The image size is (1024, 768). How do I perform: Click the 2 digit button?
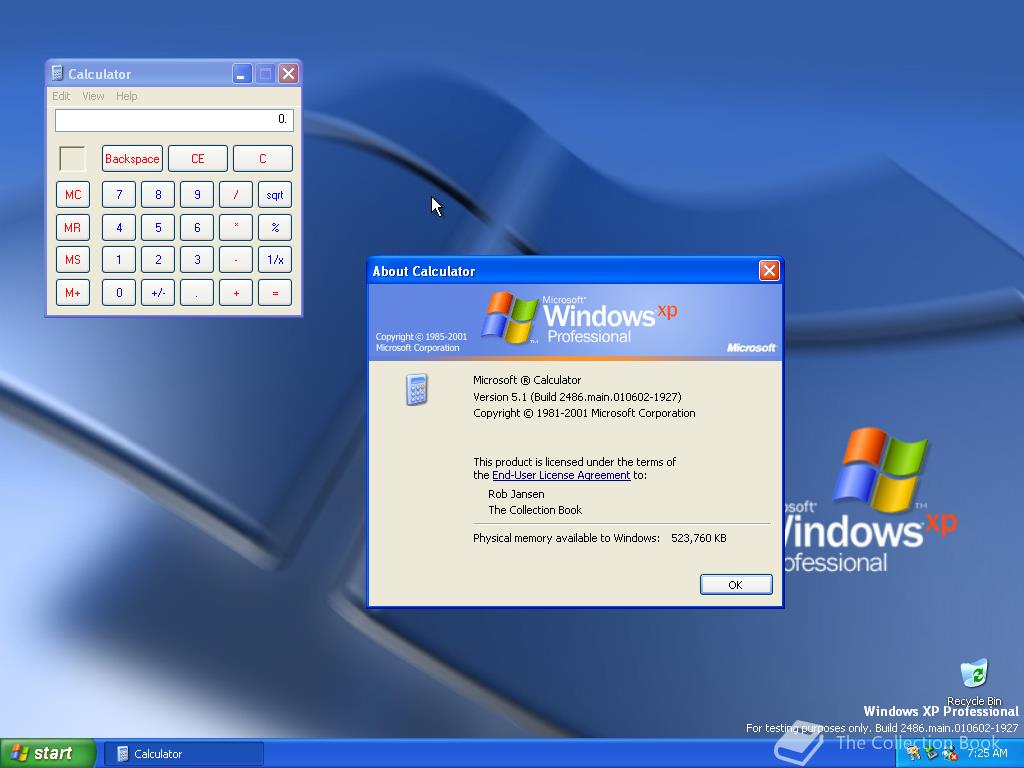(158, 260)
